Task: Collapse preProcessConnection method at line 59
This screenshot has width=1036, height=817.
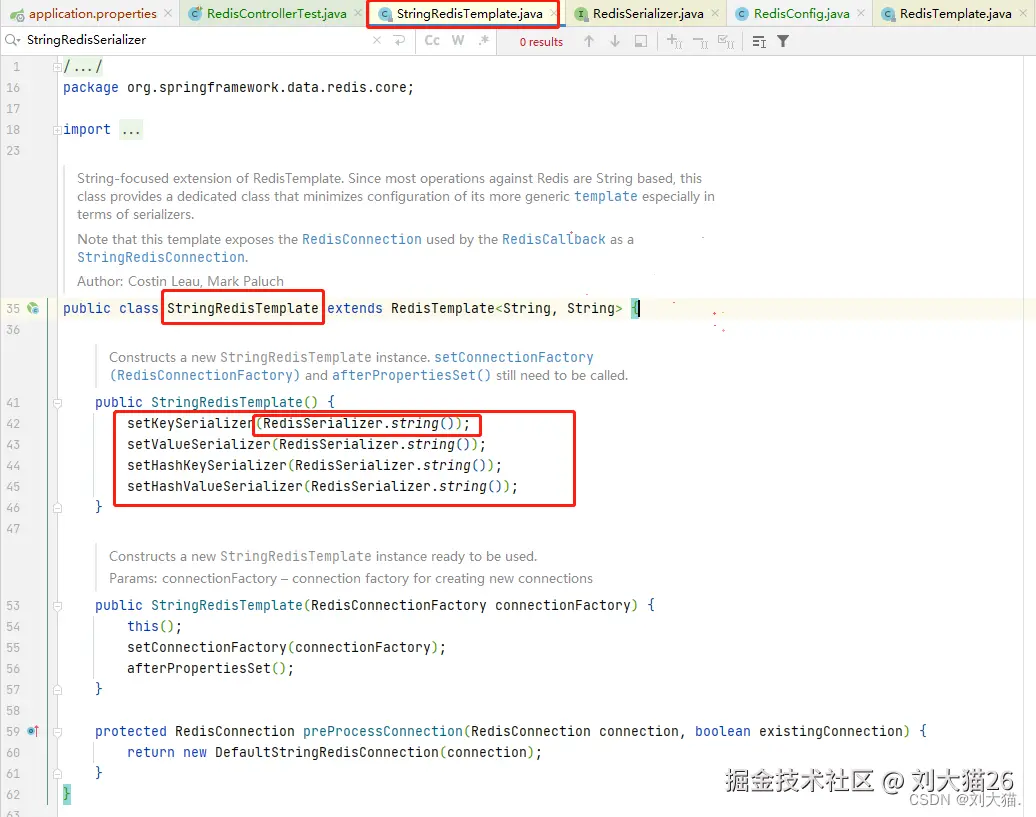Action: [57, 732]
